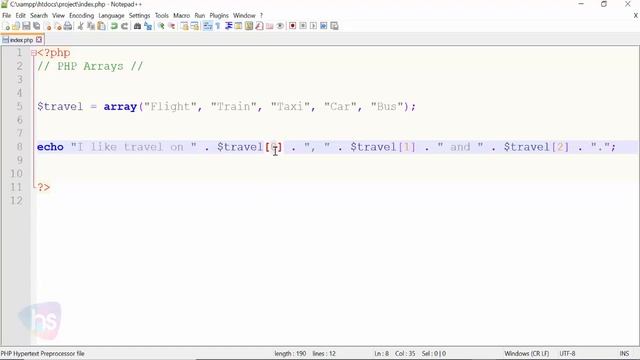Click the Playback macro icon

click(313, 26)
